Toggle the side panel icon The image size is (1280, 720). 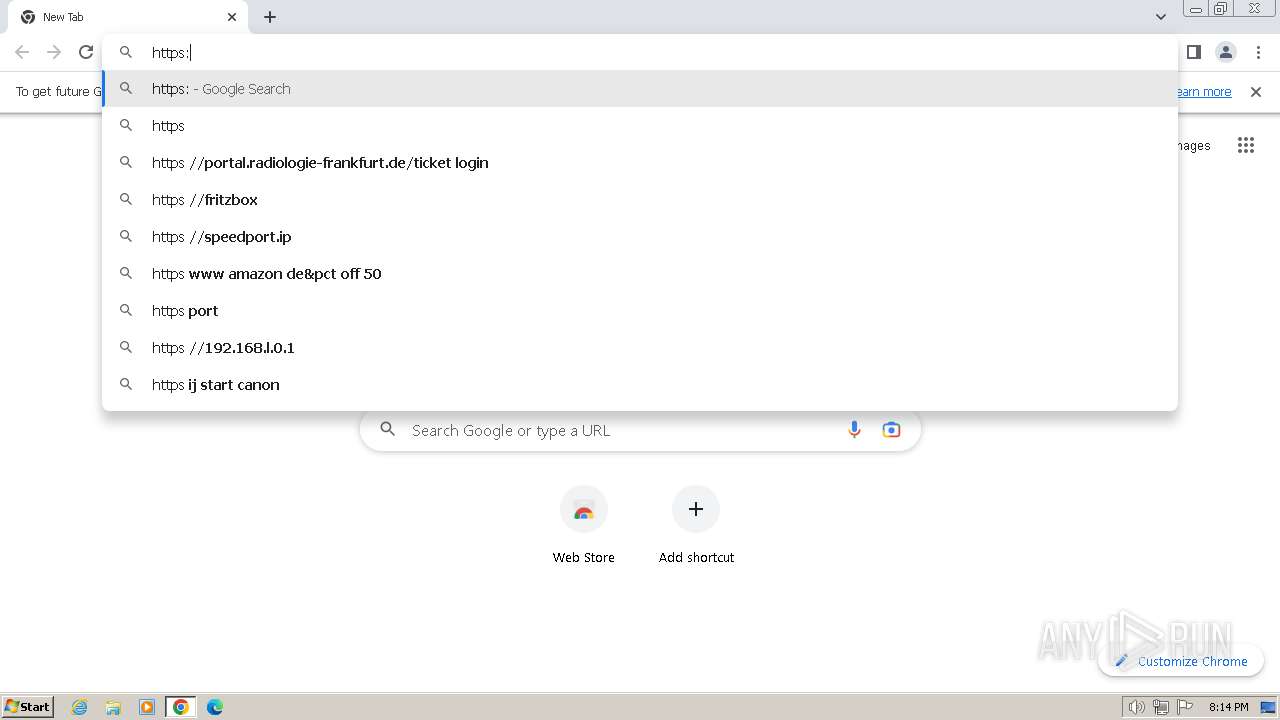pos(1194,52)
